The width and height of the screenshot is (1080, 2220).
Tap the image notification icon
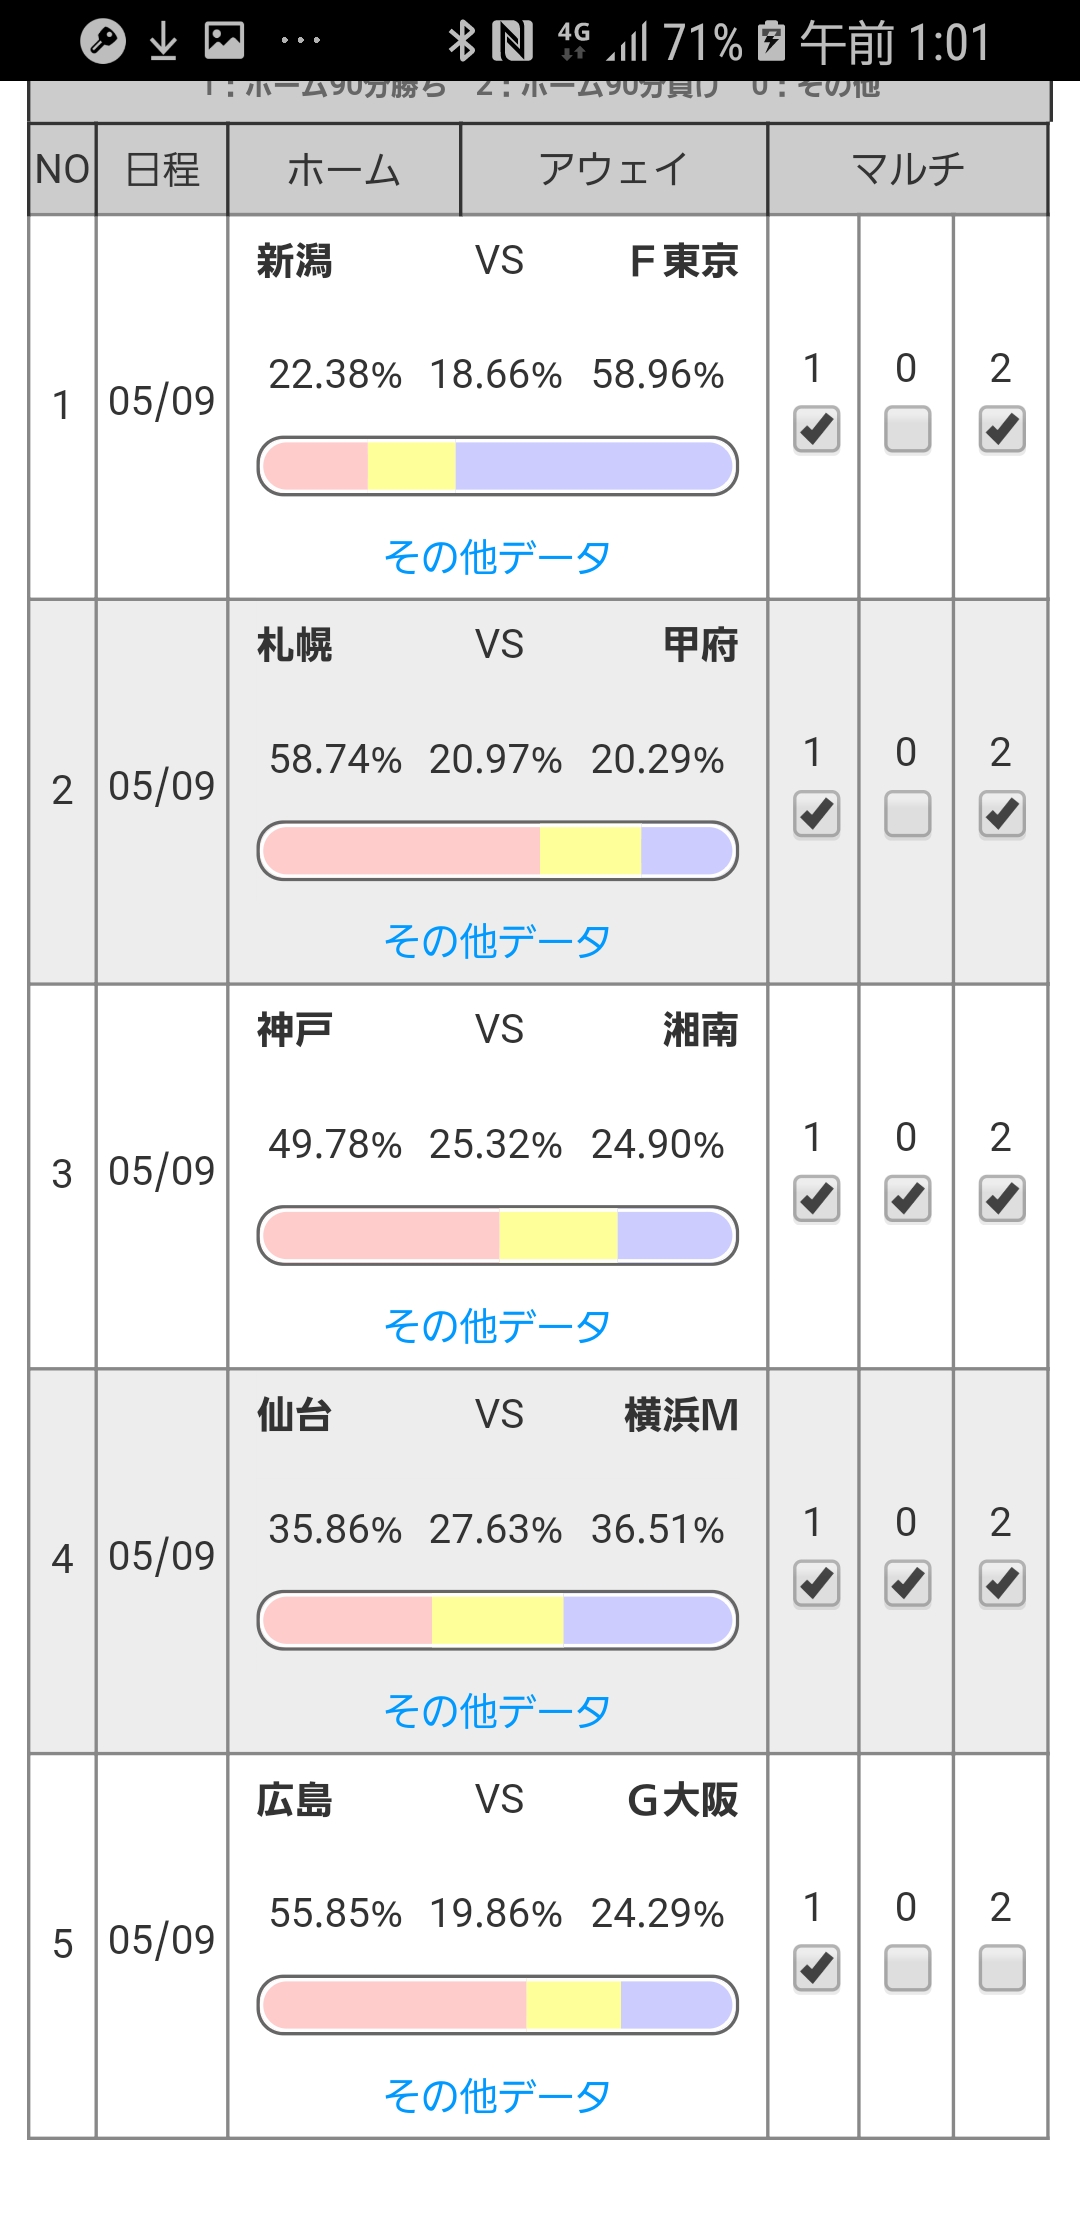pyautogui.click(x=224, y=40)
